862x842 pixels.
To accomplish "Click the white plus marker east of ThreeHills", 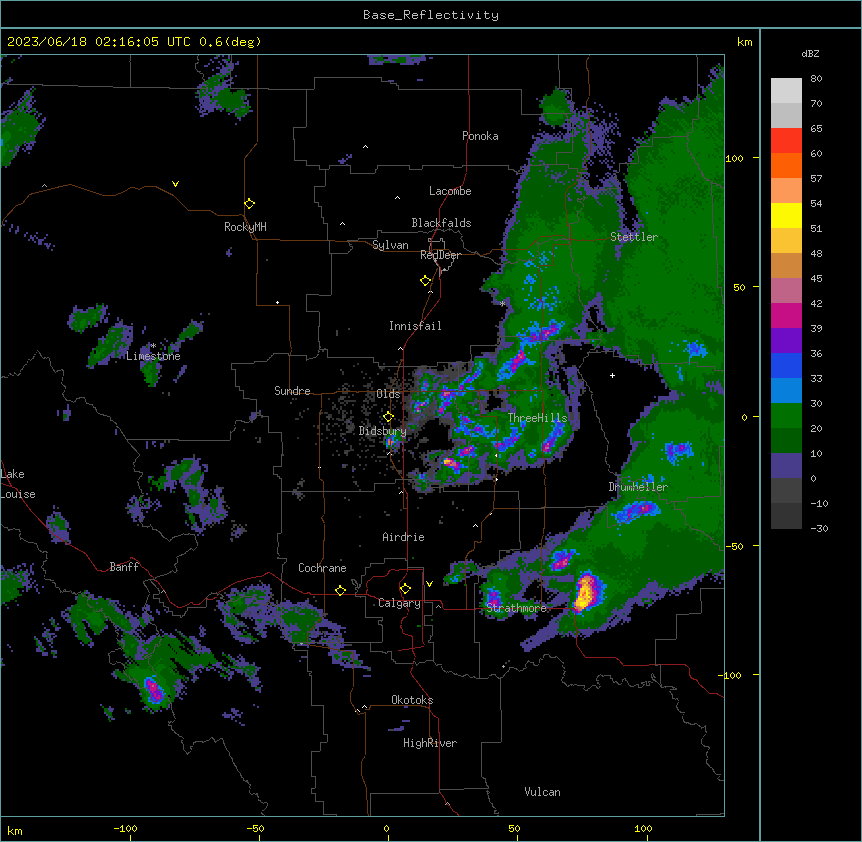I will pyautogui.click(x=612, y=375).
